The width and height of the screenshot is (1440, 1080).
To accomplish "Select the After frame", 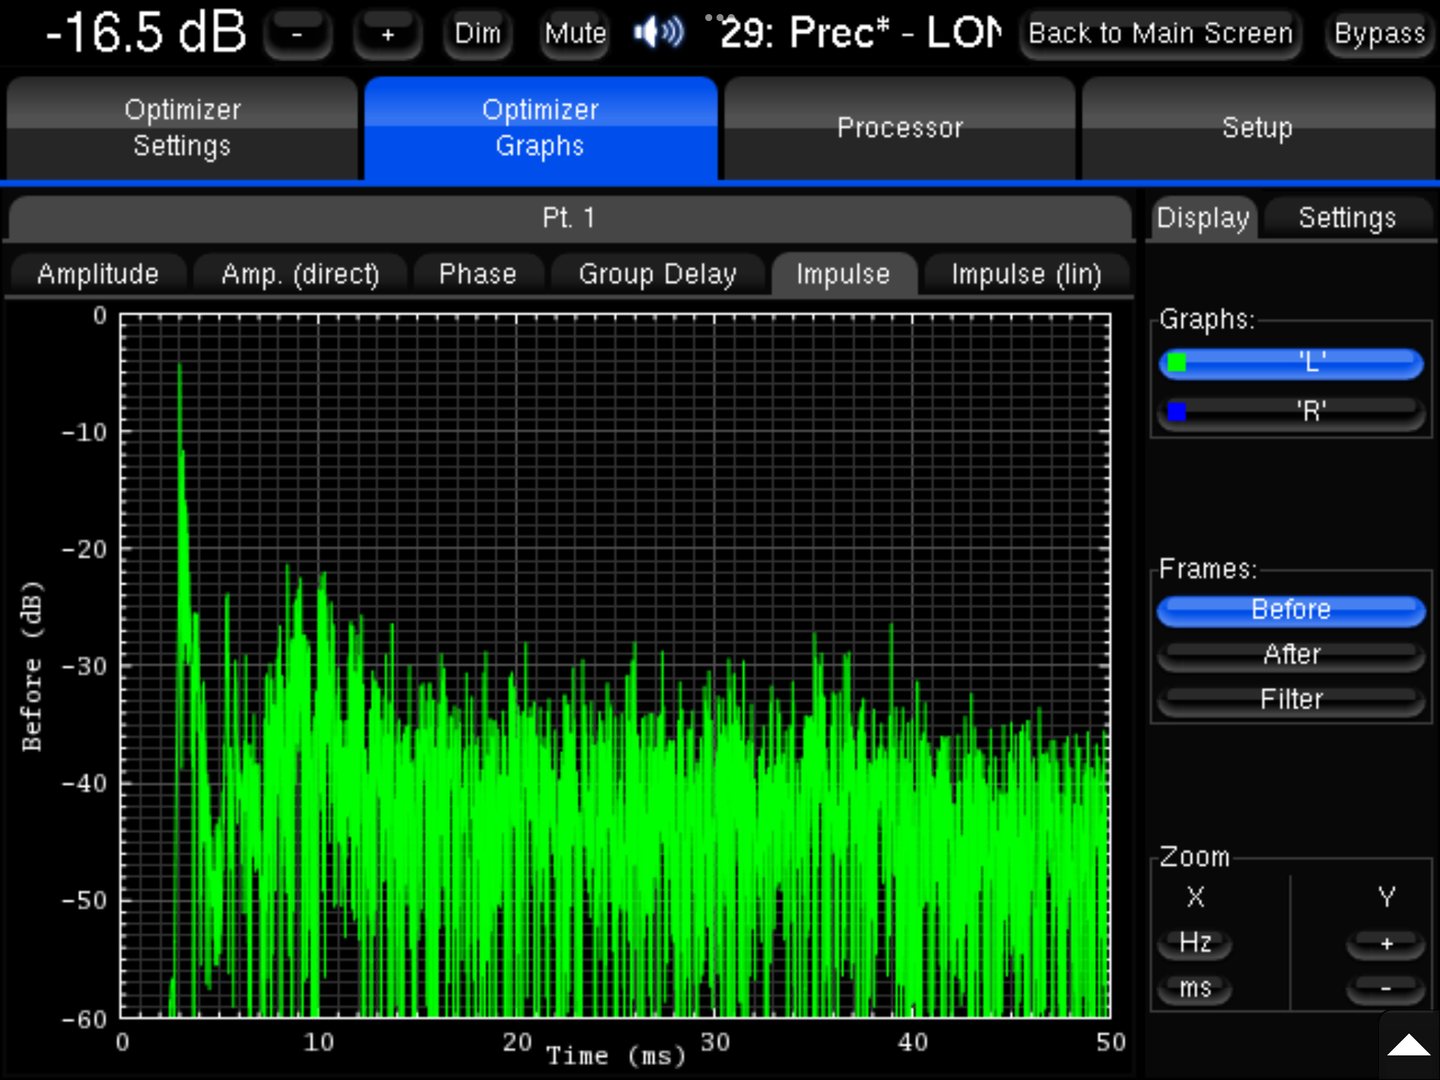I will [1291, 655].
